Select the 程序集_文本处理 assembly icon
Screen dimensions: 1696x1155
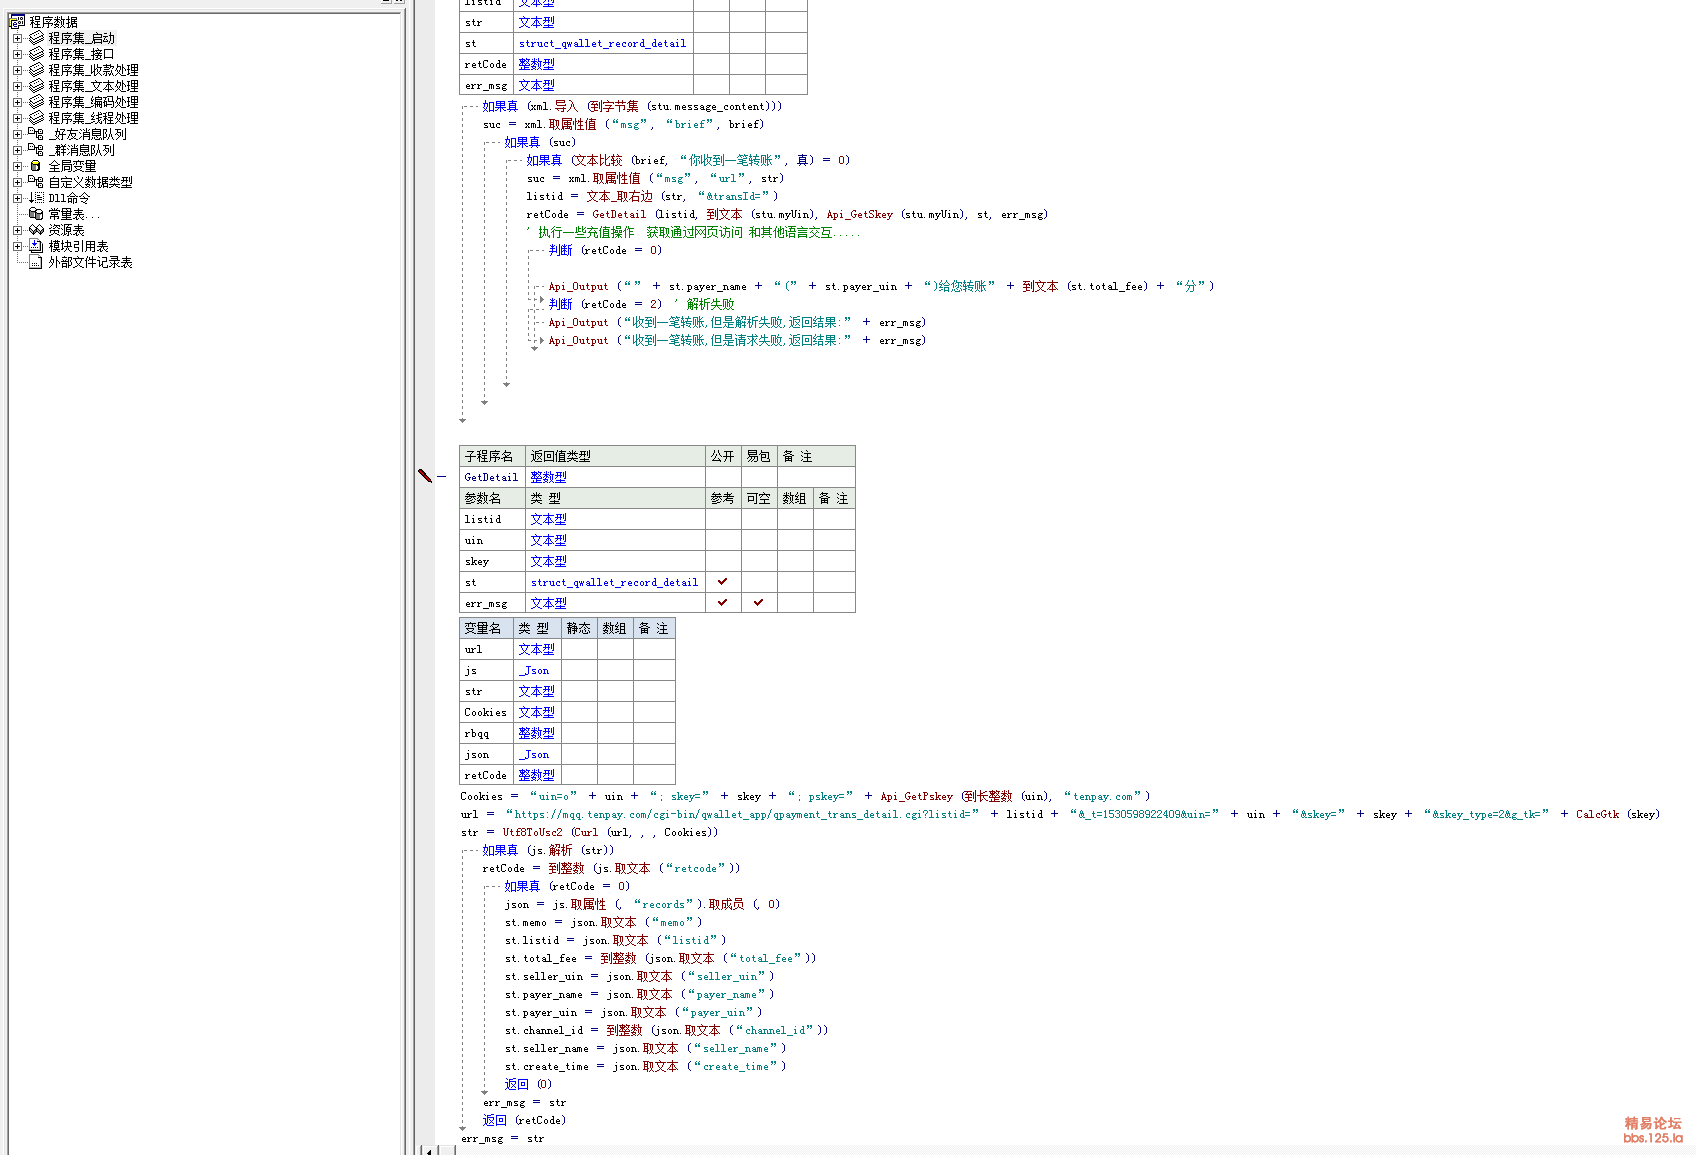tap(37, 86)
